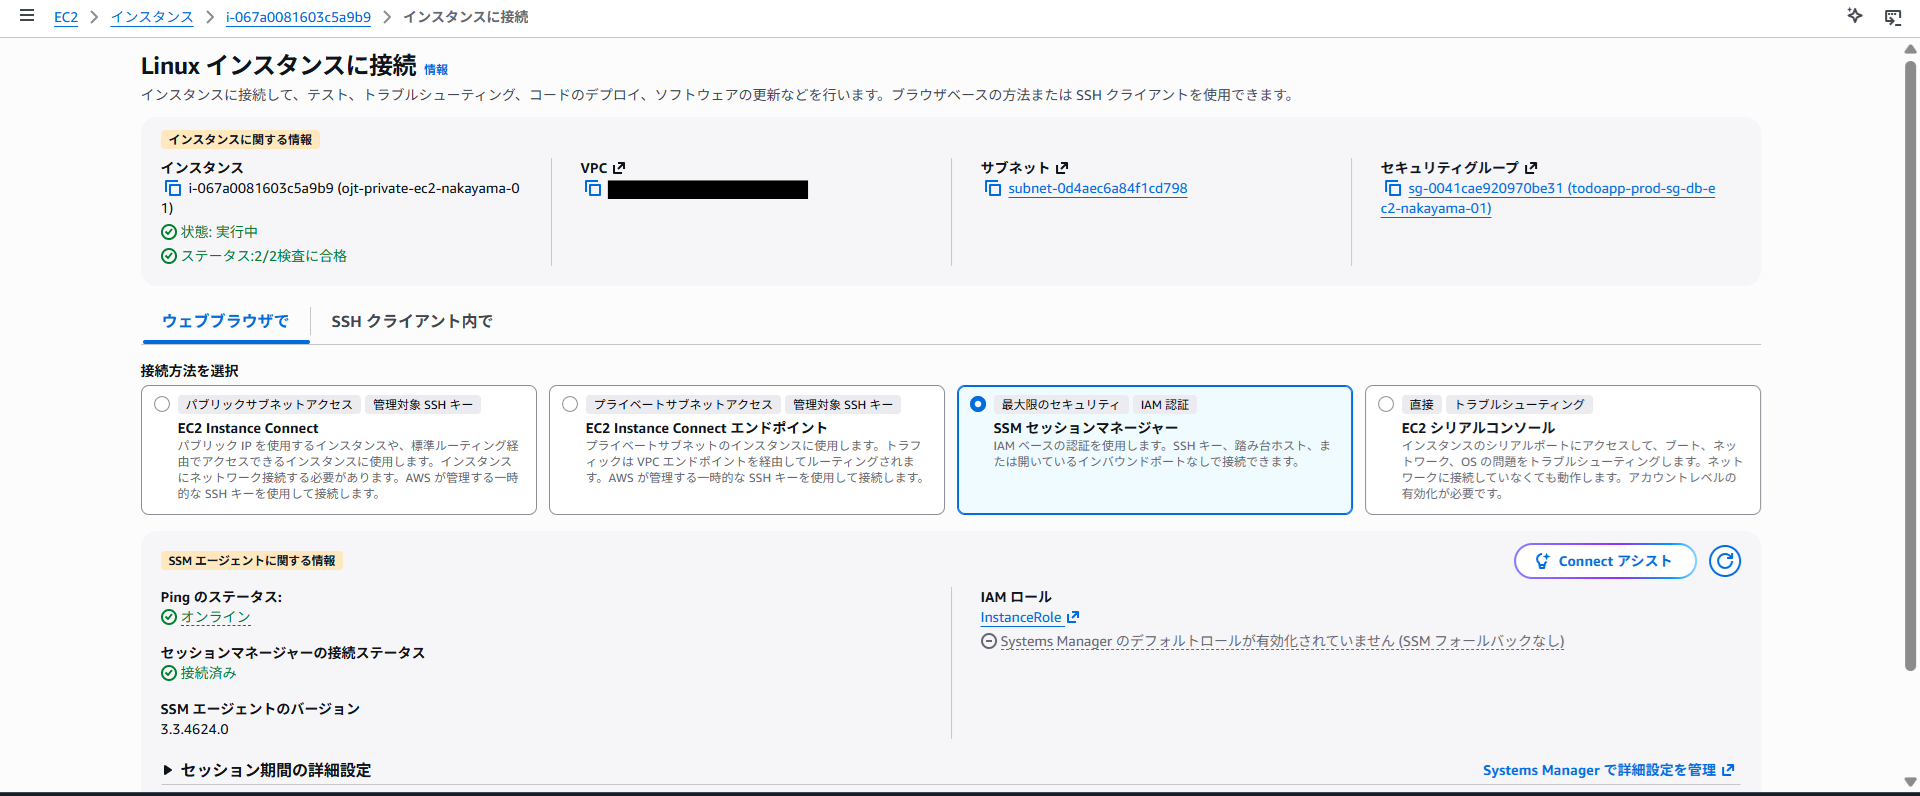This screenshot has width=1920, height=796.
Task: Open the hamburger navigation menu
Action: click(x=27, y=16)
